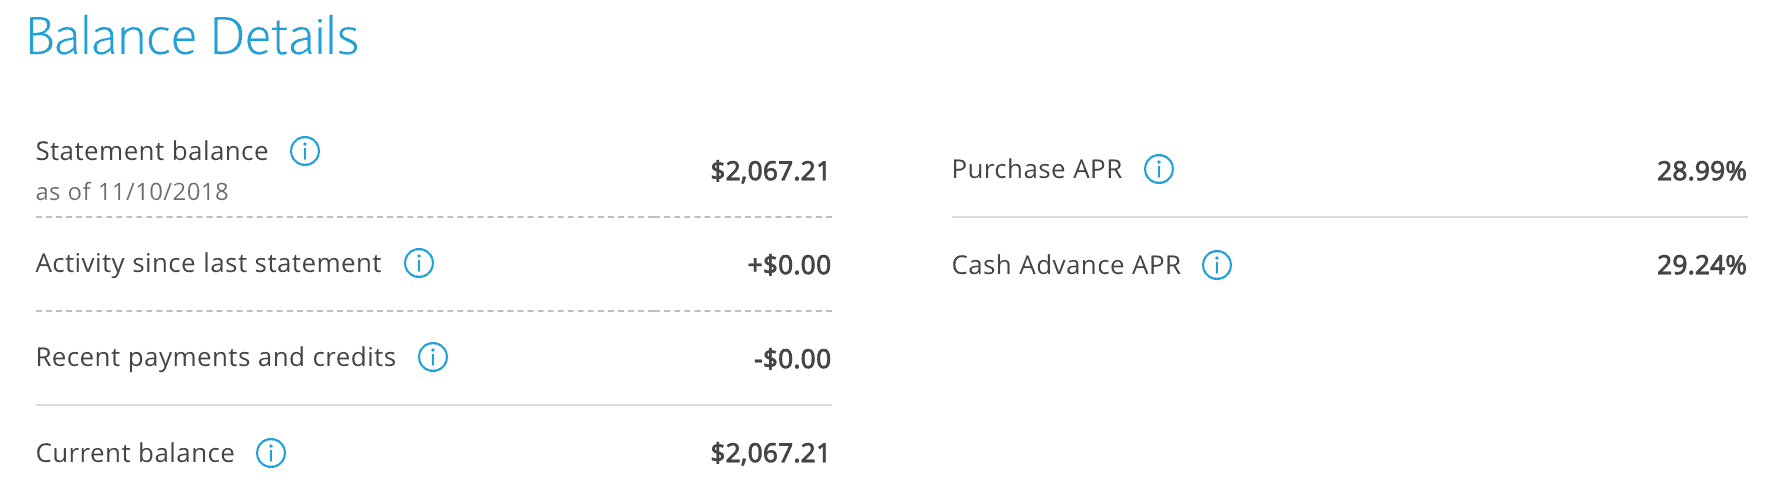Click the Purchase APR info icon

coord(1159,169)
